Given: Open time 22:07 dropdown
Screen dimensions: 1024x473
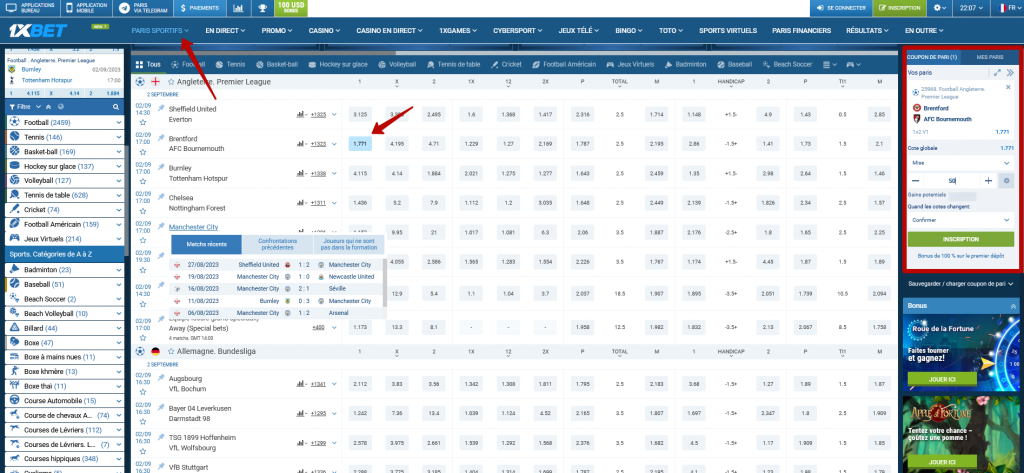Looking at the screenshot, I should pos(972,8).
